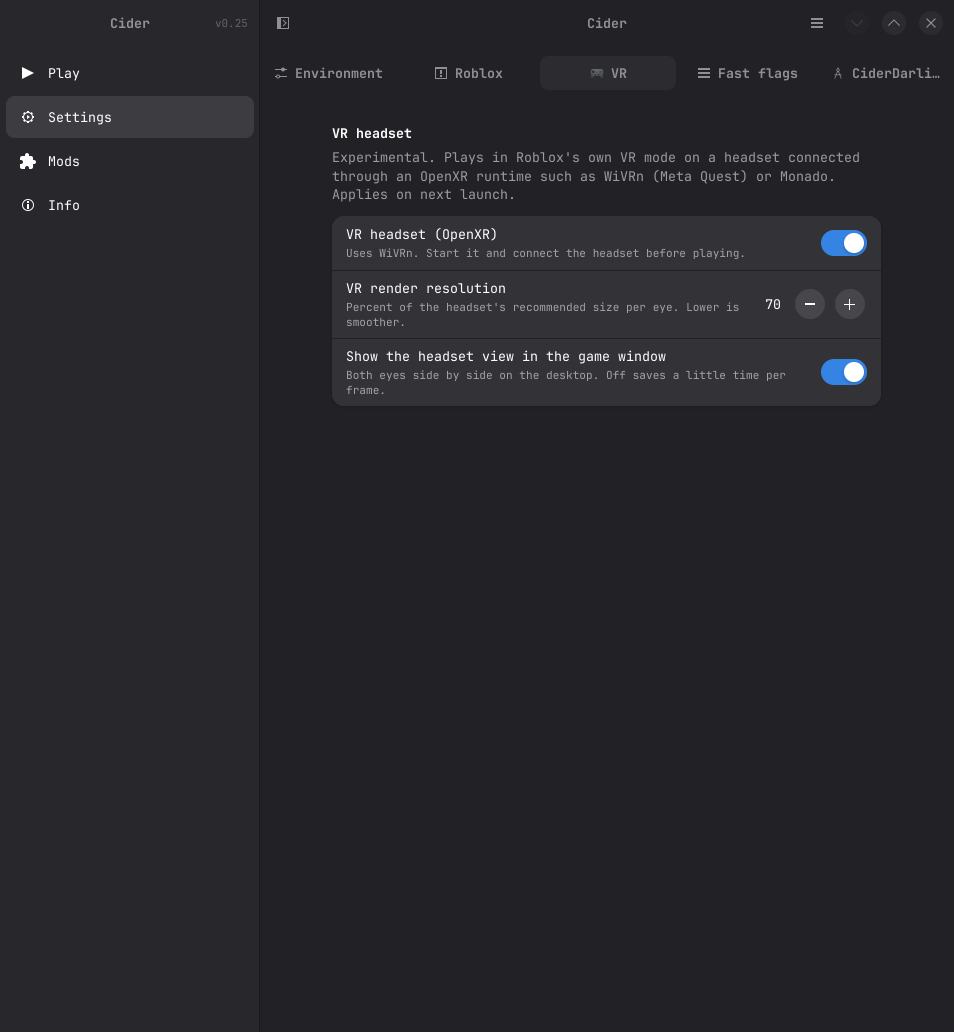This screenshot has width=954, height=1032.
Task: Click the Settings gear icon
Action: pos(28,117)
